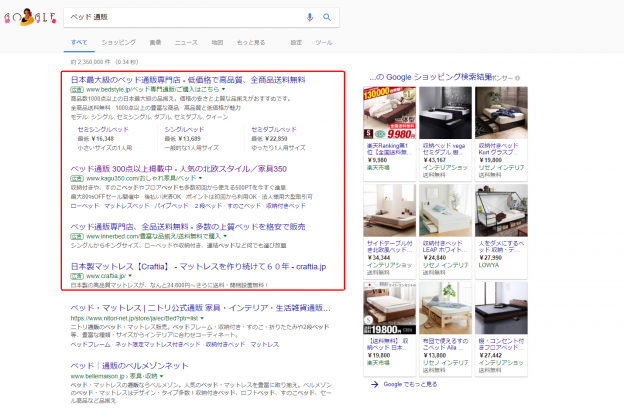Open the 日本最大級のベッド通販専門店 ad headline
This screenshot has height=411, width=624.
(188, 80)
